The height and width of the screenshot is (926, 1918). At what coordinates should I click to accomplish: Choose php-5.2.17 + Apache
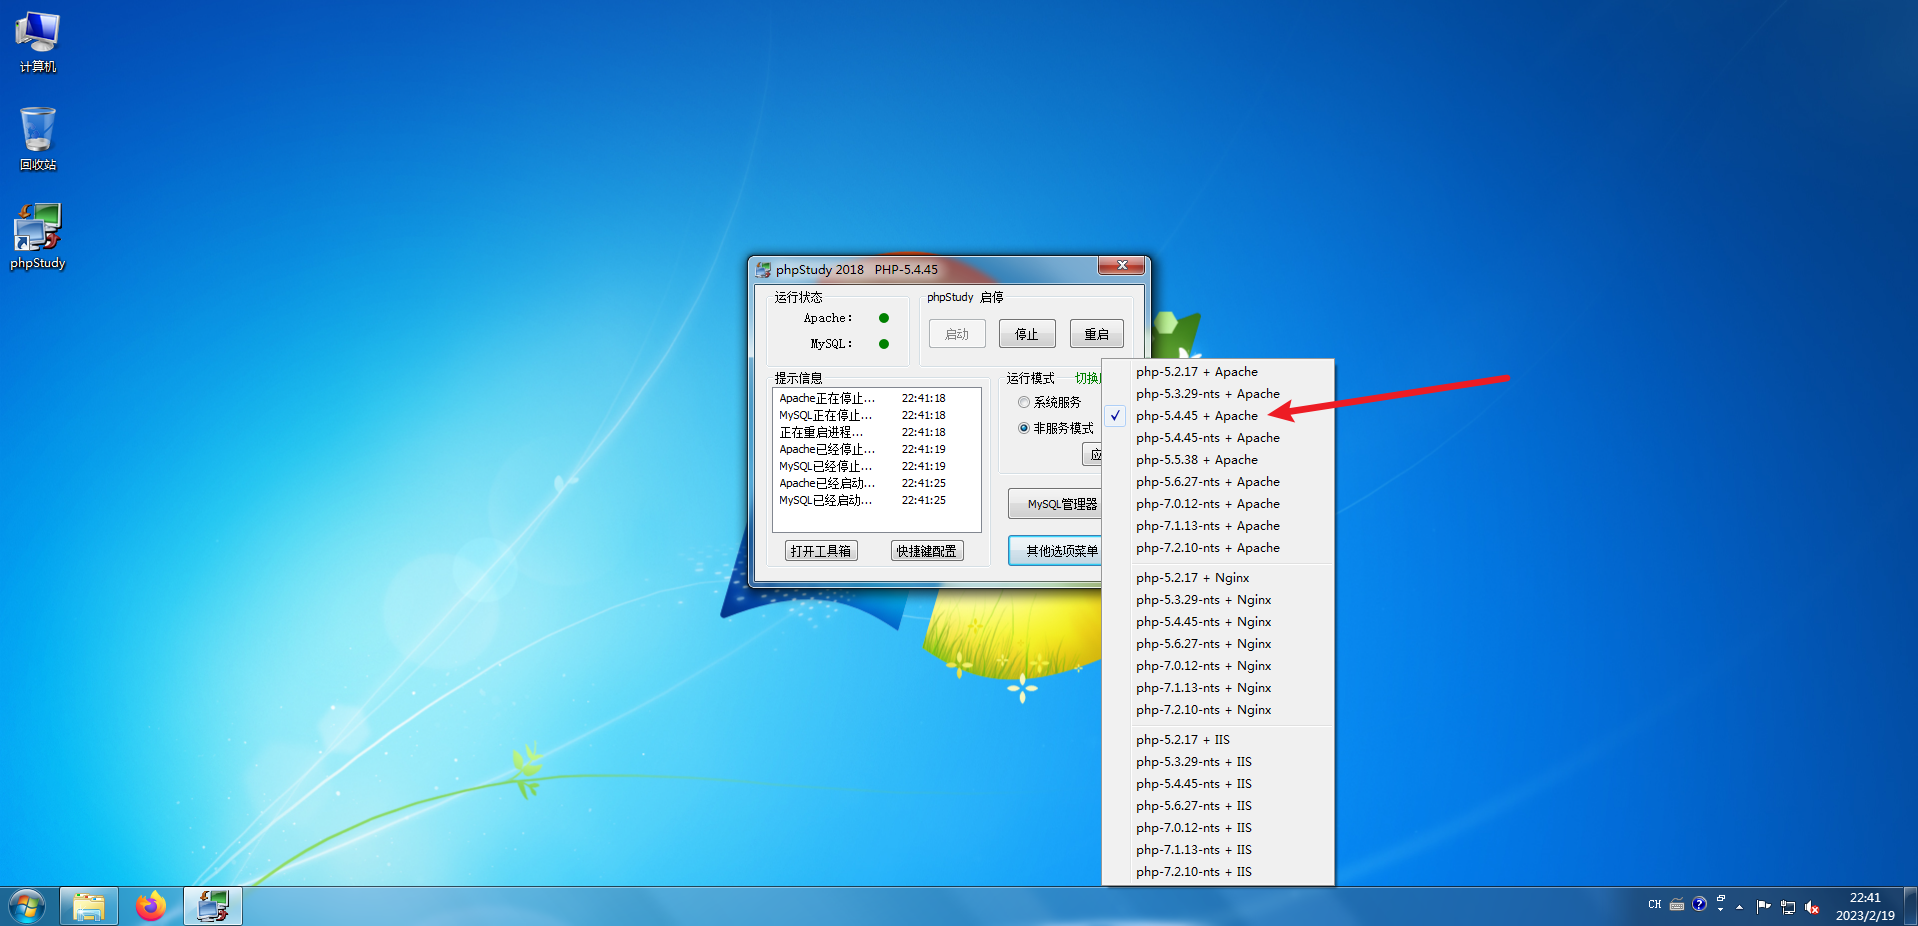coord(1218,372)
